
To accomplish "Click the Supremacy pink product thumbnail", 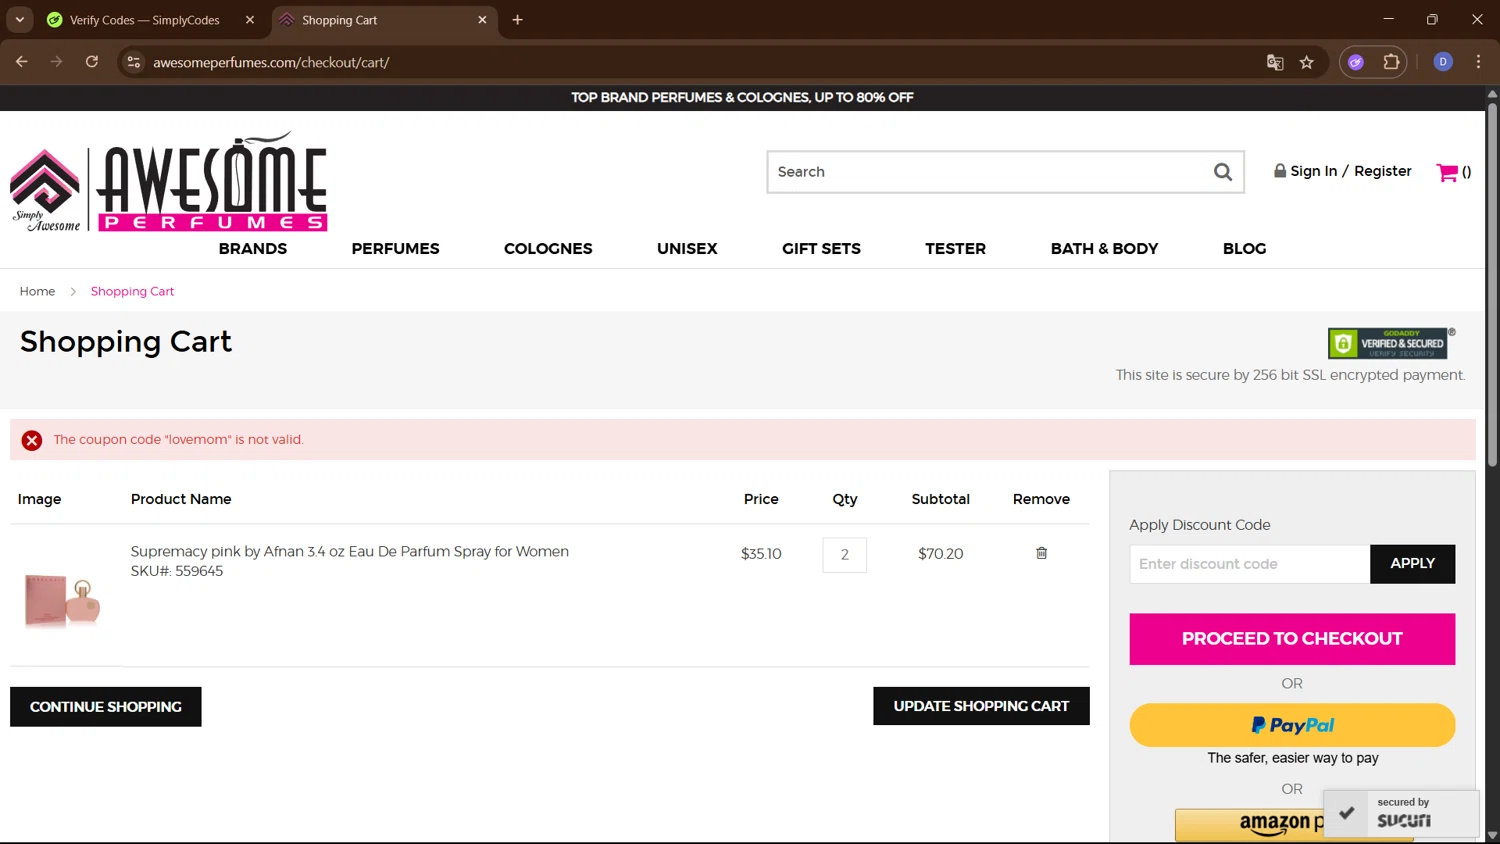I will pyautogui.click(x=62, y=601).
